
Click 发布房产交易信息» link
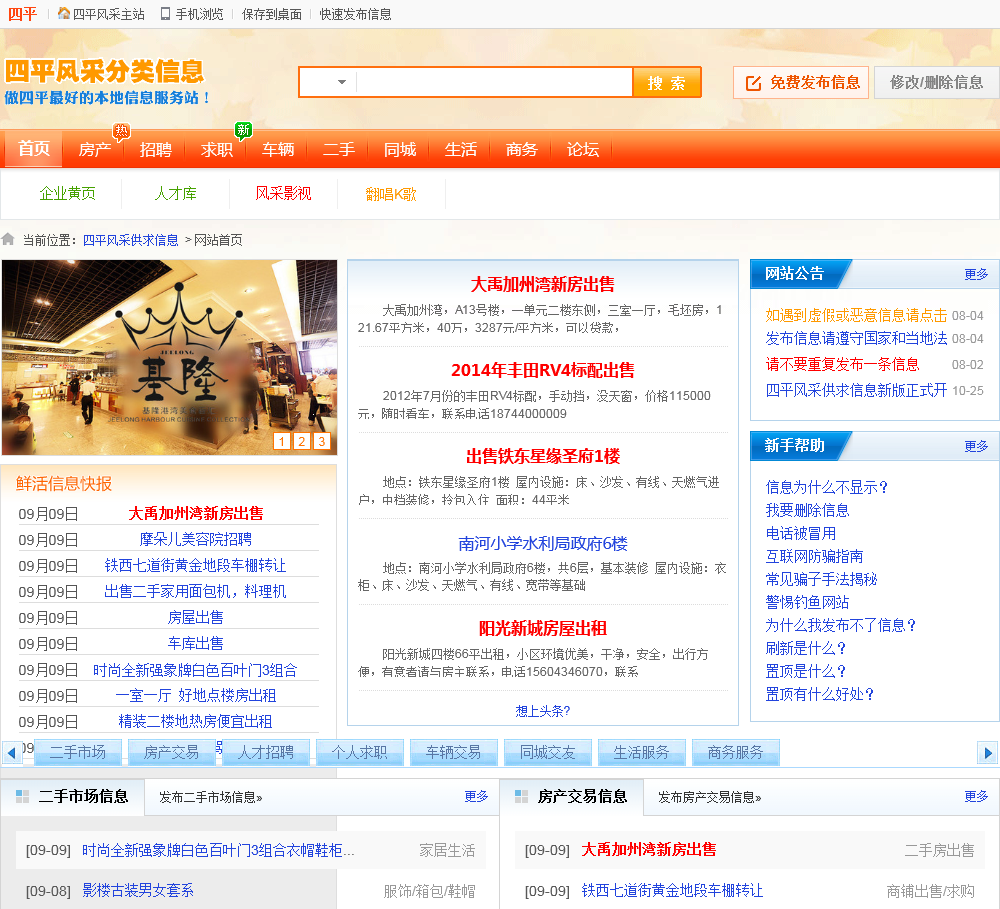click(x=710, y=797)
